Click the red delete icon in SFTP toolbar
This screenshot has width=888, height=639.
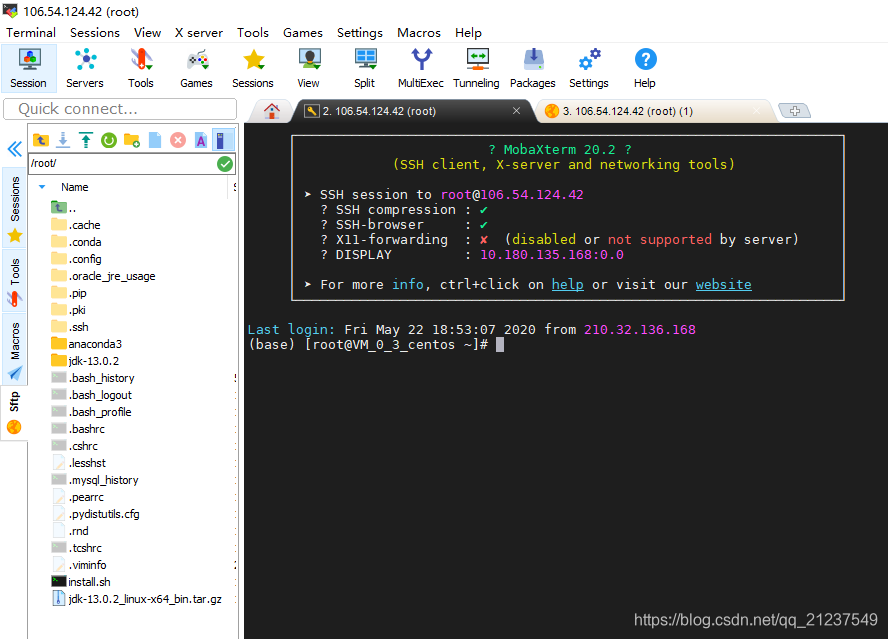coord(178,140)
